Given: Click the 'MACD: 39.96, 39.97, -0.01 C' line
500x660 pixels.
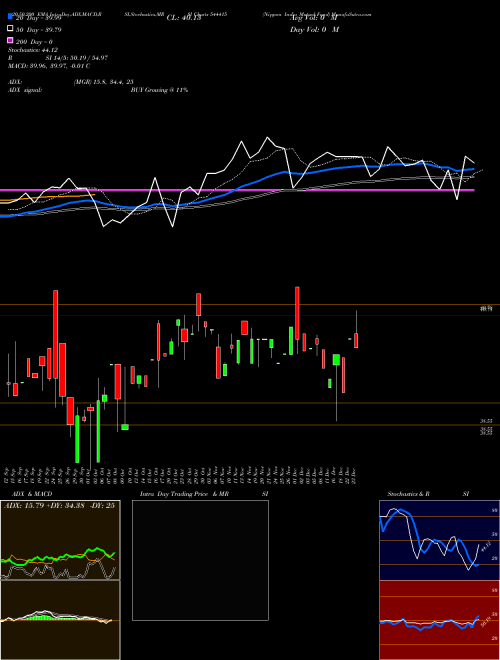Looking at the screenshot, I should tap(49, 66).
